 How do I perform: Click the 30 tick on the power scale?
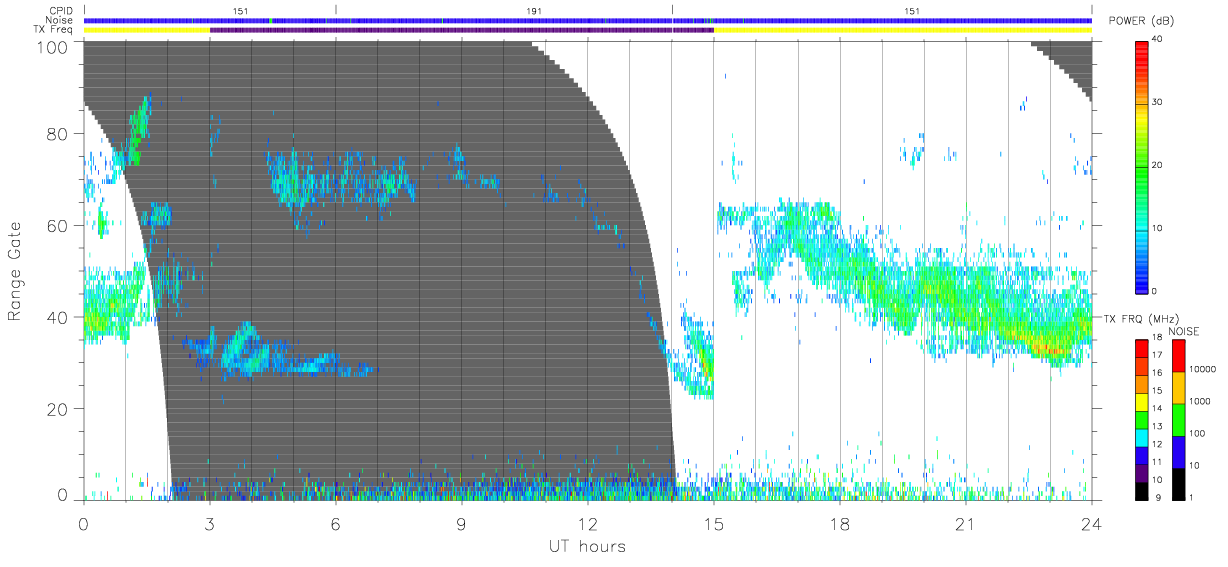coord(1159,102)
